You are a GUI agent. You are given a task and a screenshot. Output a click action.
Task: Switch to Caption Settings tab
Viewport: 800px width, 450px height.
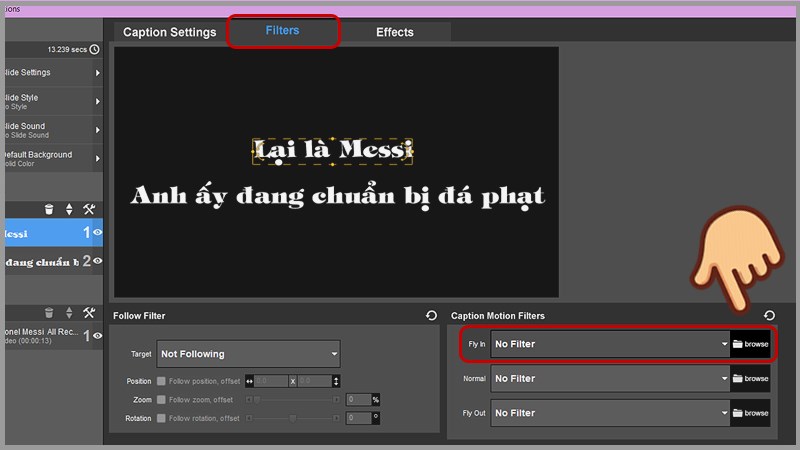tap(169, 32)
